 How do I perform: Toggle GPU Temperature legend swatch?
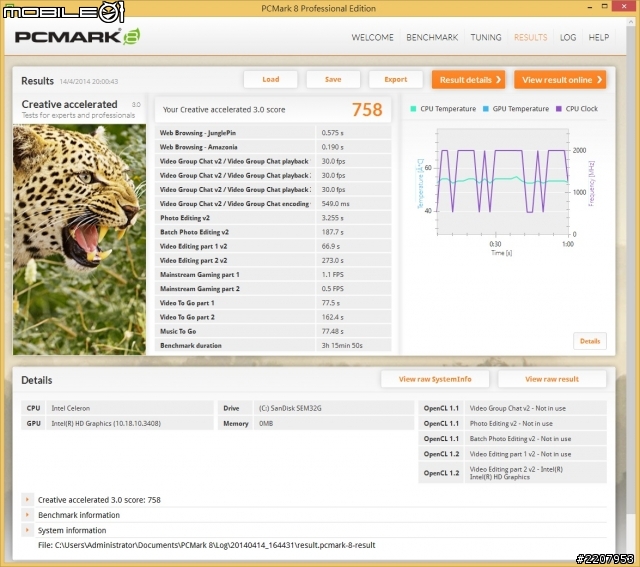click(486, 109)
